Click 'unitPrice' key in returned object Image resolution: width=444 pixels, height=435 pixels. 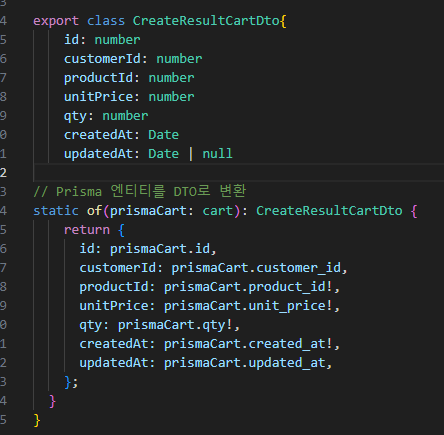click(x=114, y=306)
